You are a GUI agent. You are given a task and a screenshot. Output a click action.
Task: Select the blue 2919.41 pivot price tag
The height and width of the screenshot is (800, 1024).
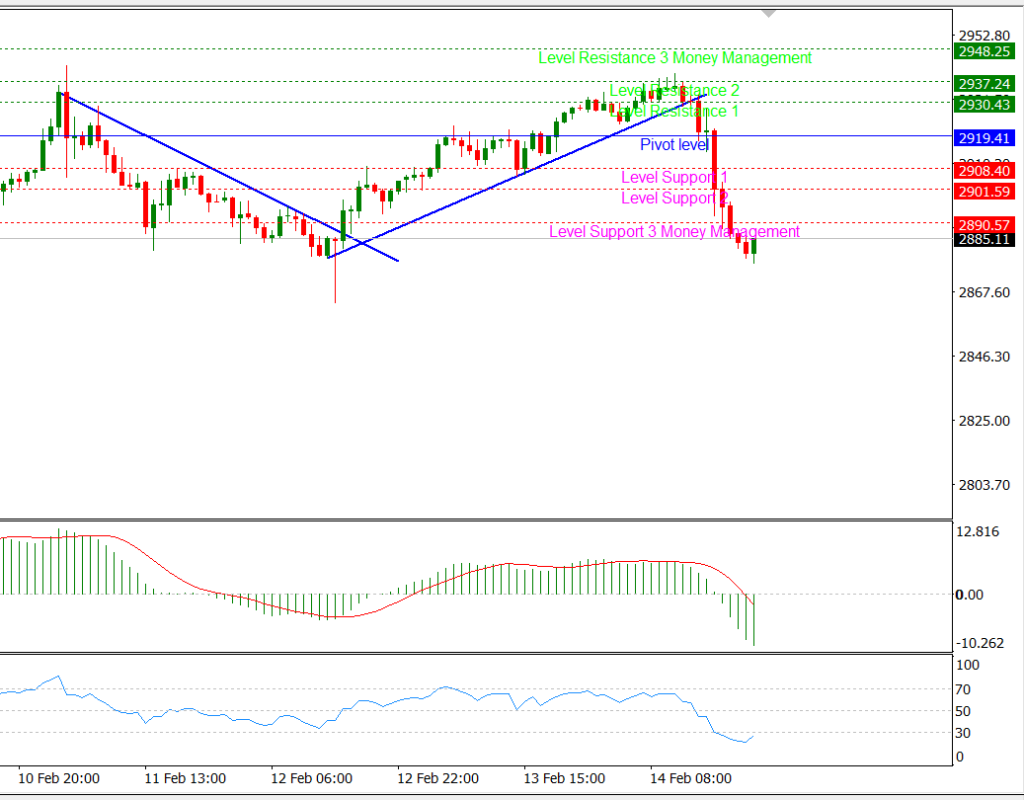coord(985,138)
